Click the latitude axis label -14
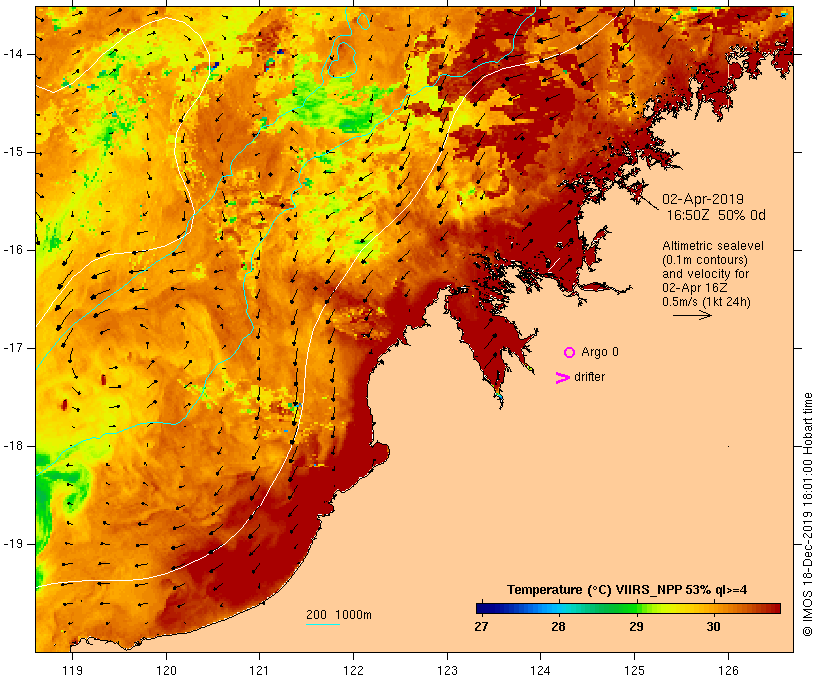 pos(13,54)
